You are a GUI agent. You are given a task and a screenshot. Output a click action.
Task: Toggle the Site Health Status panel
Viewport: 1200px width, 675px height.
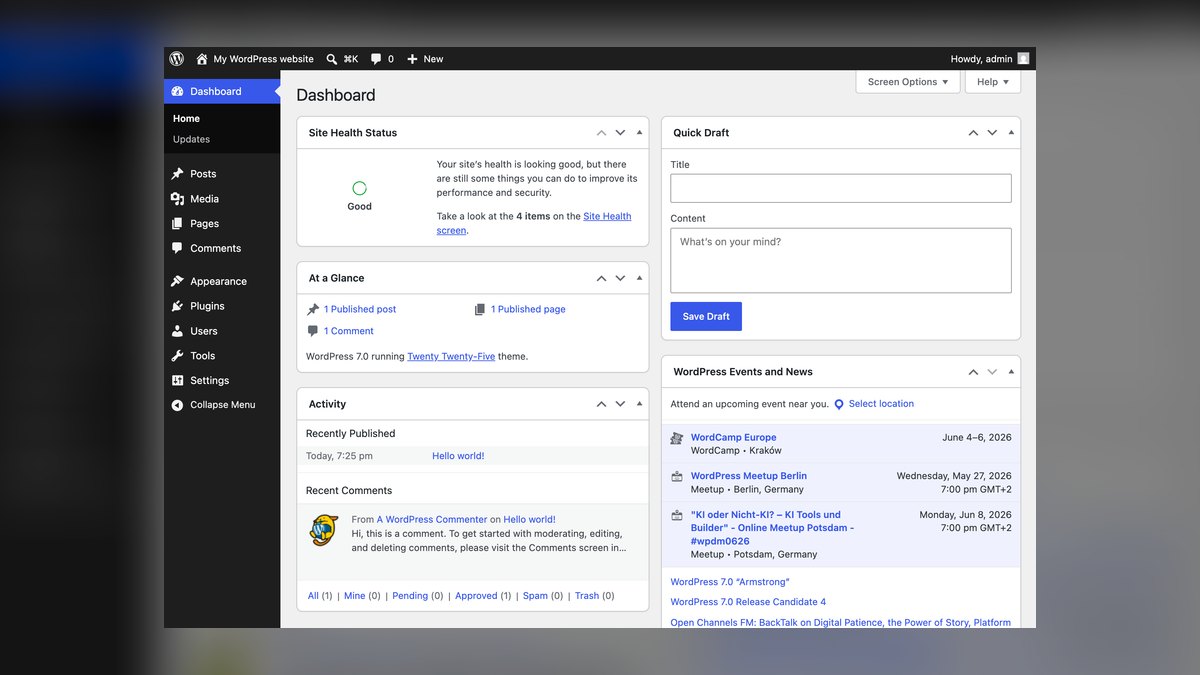click(x=639, y=133)
